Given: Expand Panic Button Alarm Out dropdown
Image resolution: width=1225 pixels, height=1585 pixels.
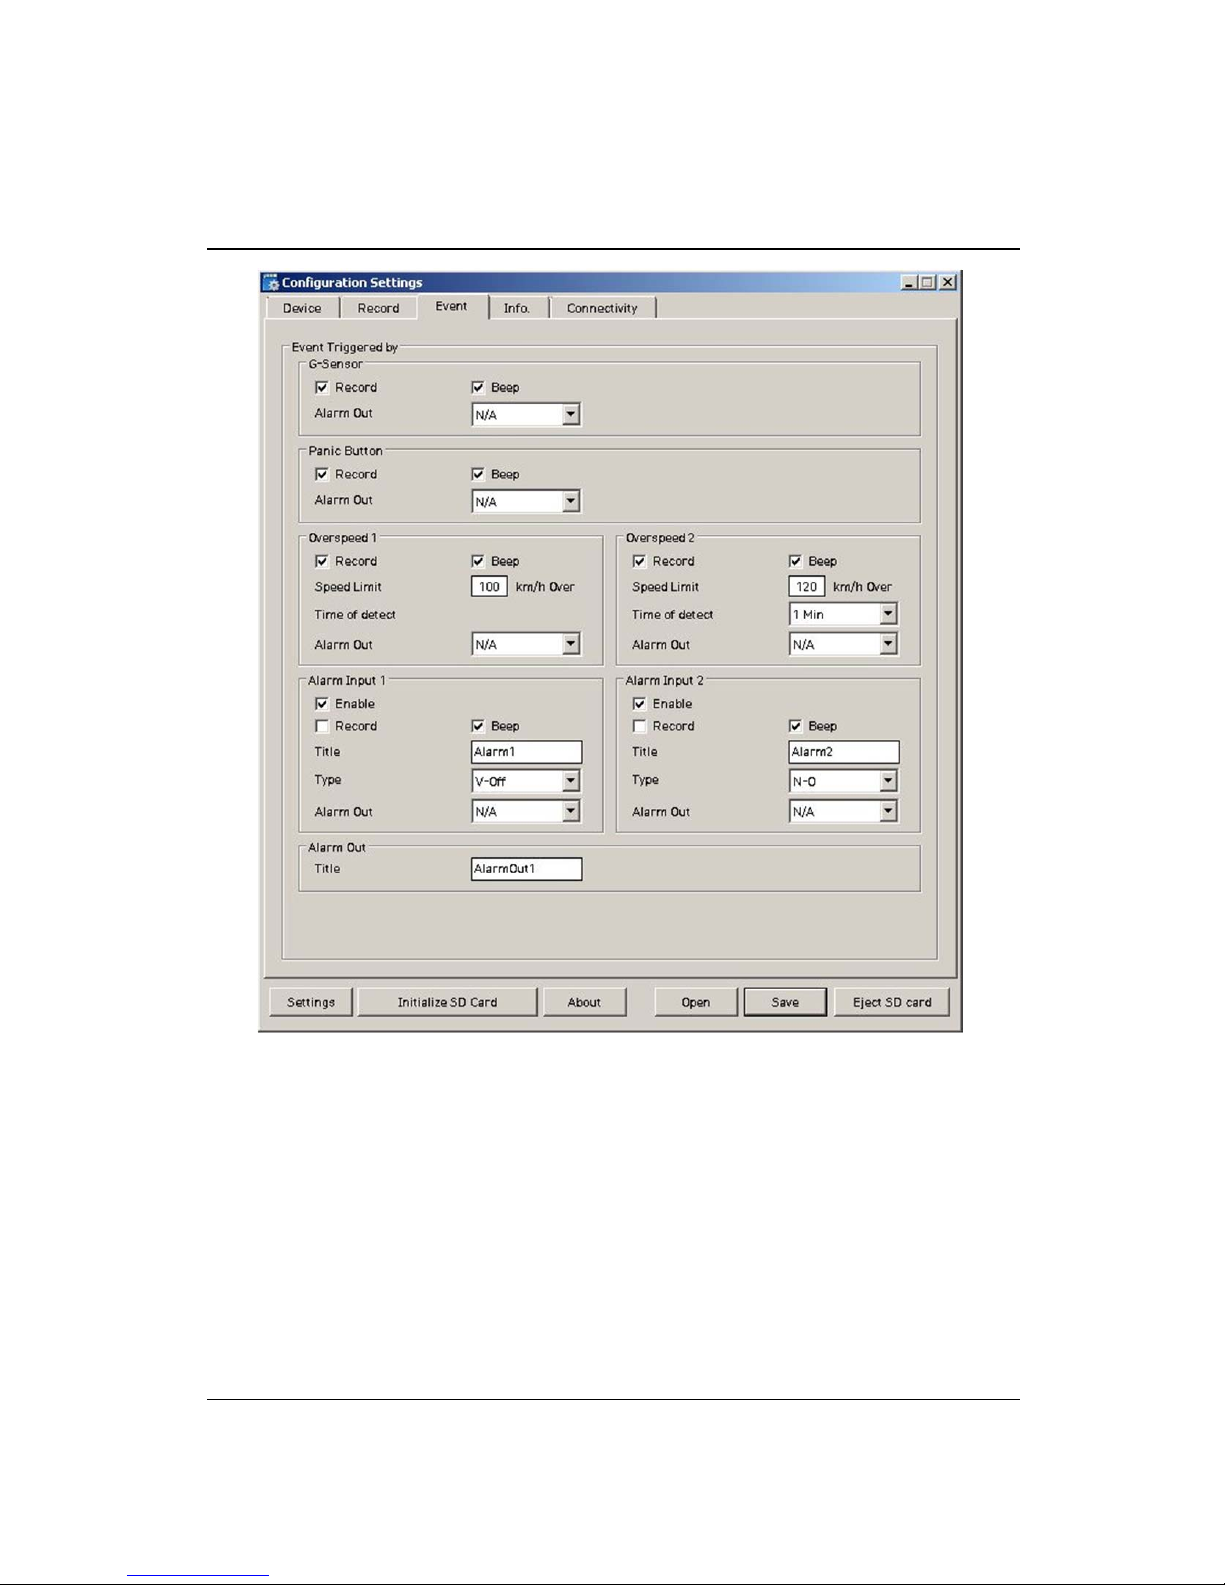Looking at the screenshot, I should pos(526,501).
